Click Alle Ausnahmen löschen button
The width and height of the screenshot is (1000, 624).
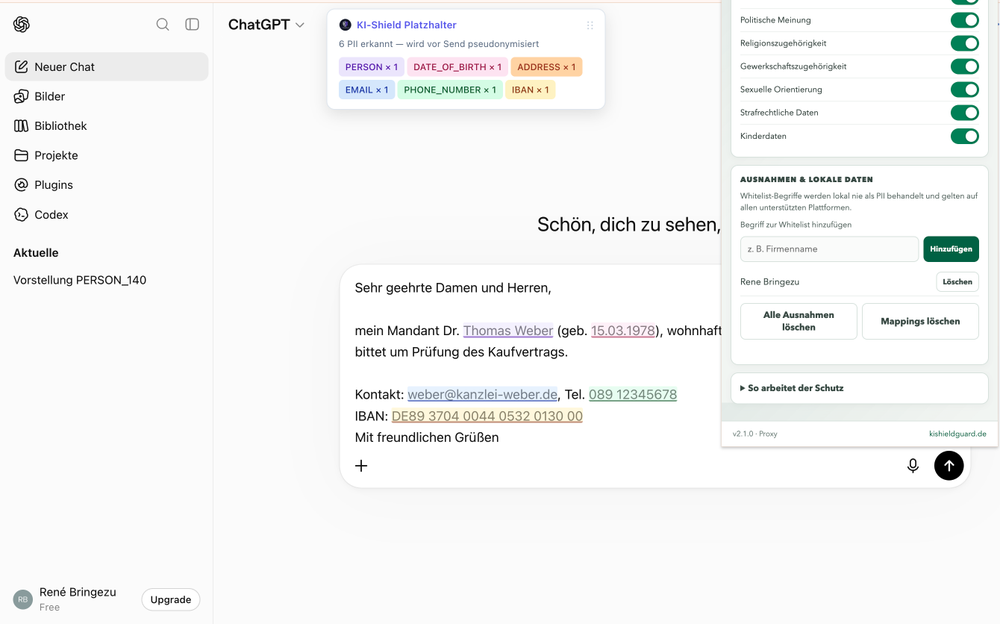click(x=798, y=321)
